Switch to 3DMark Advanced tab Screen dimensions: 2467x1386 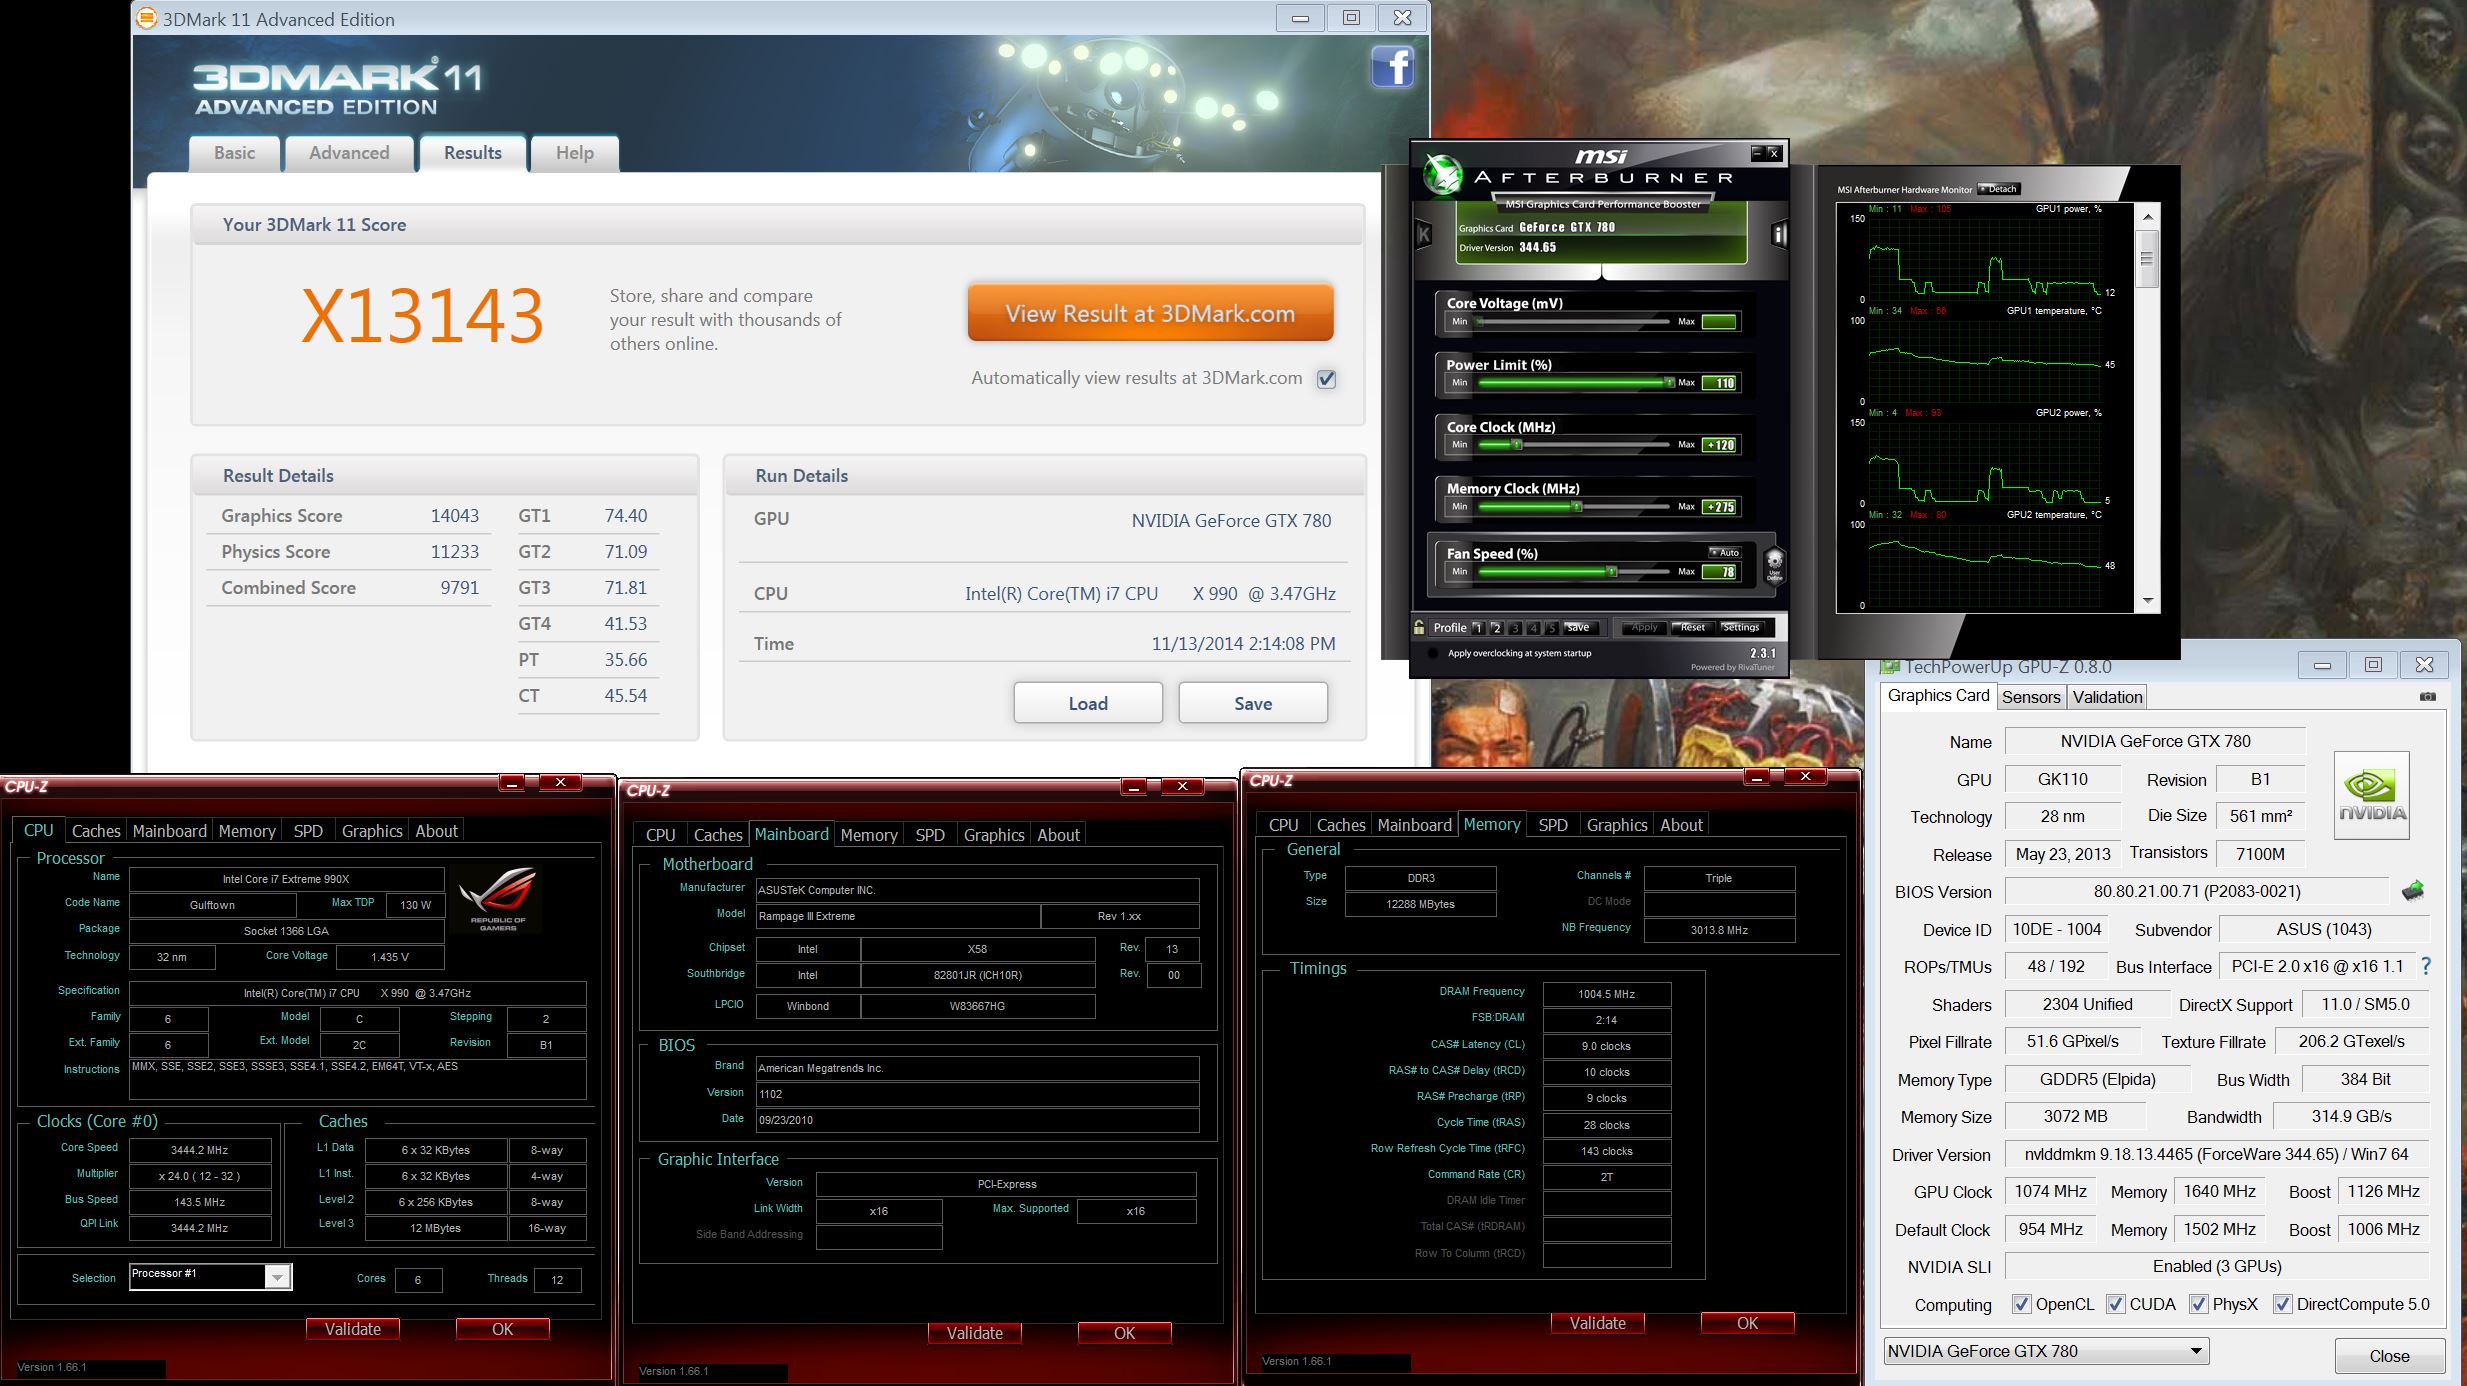point(349,153)
